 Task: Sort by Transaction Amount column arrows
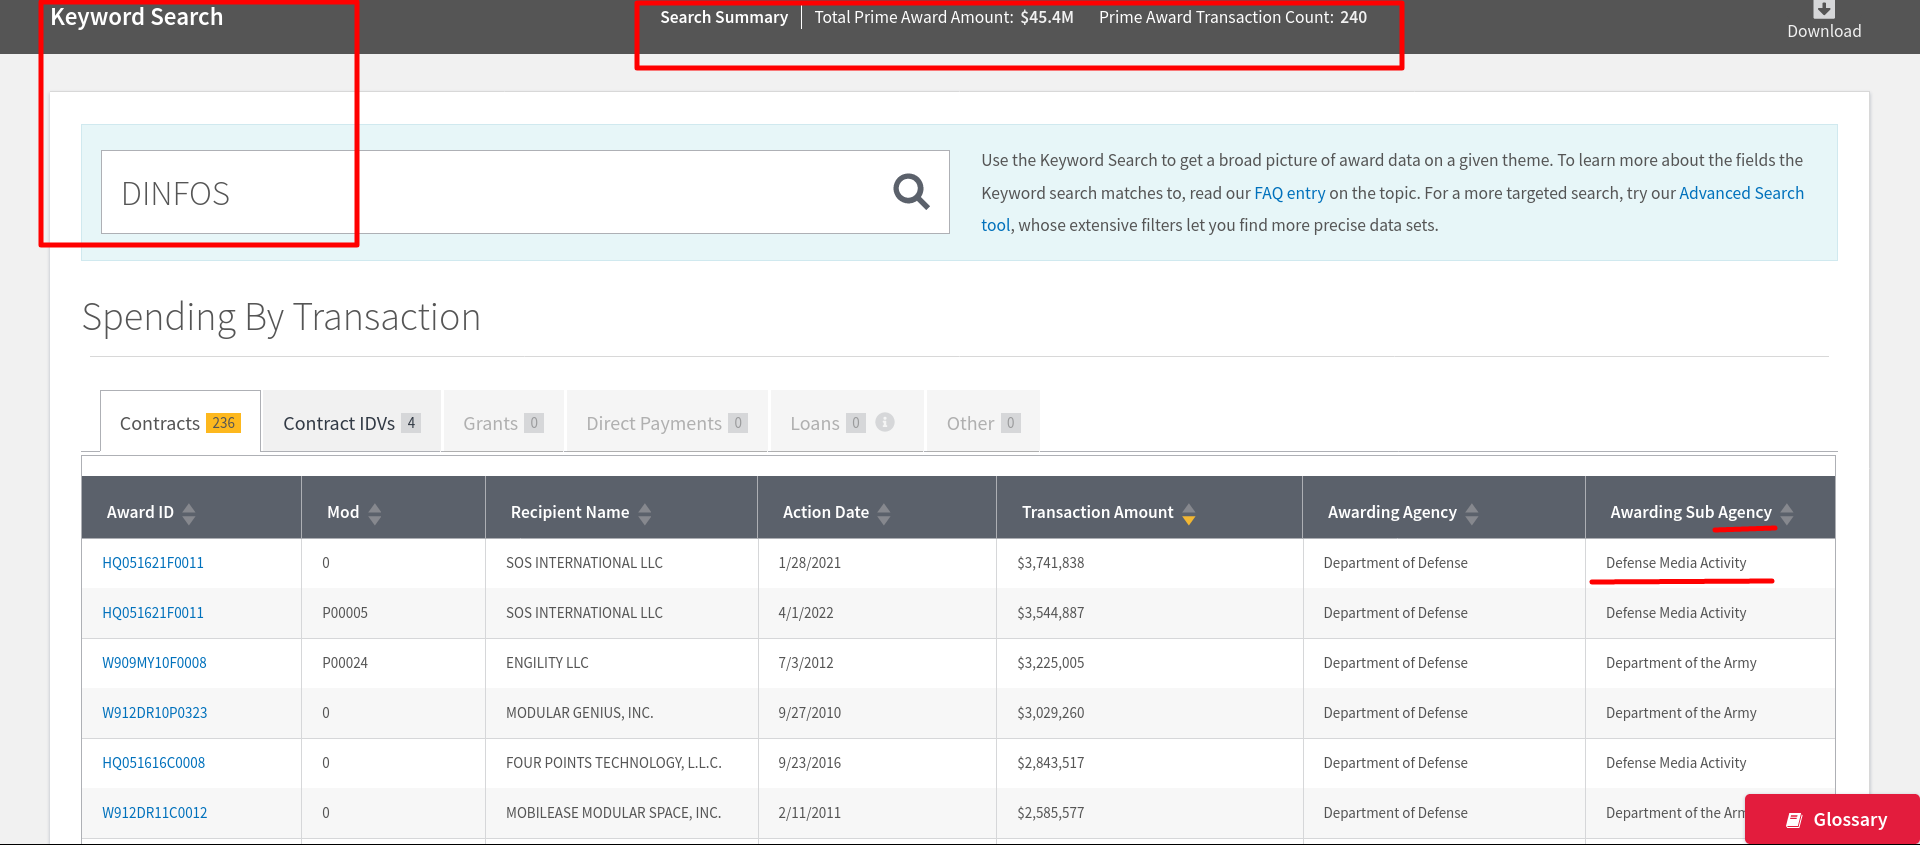click(x=1189, y=513)
